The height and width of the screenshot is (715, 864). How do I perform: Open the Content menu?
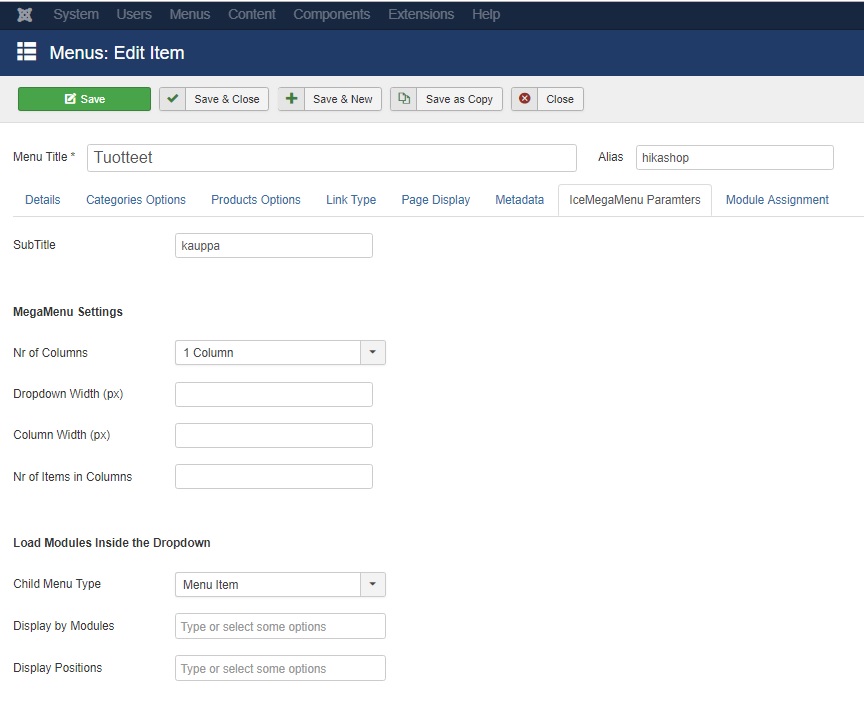coord(252,14)
